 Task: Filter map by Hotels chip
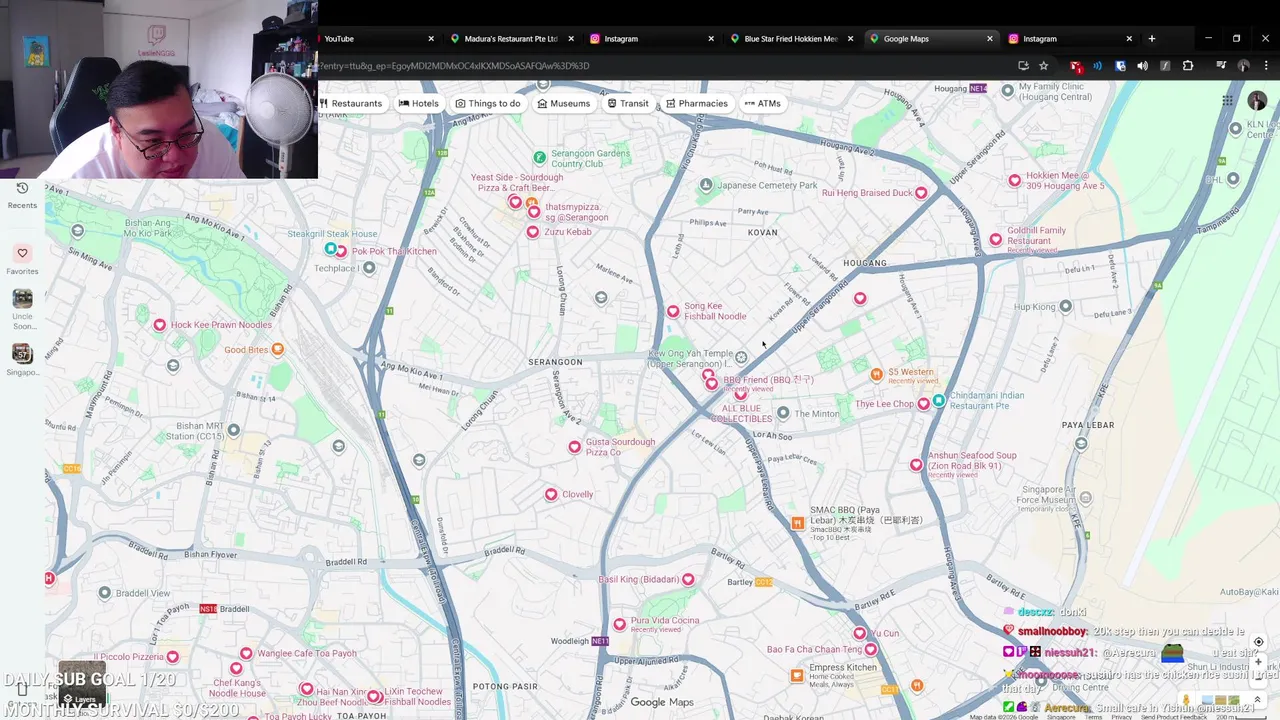pos(418,103)
